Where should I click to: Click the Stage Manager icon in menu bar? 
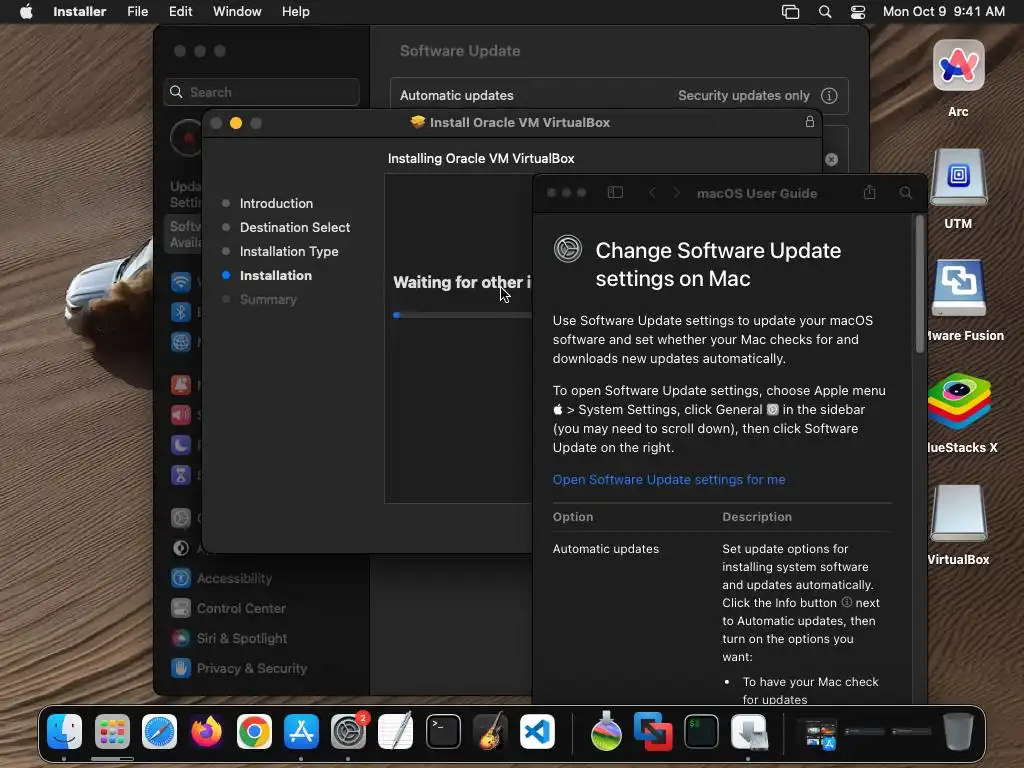[790, 12]
